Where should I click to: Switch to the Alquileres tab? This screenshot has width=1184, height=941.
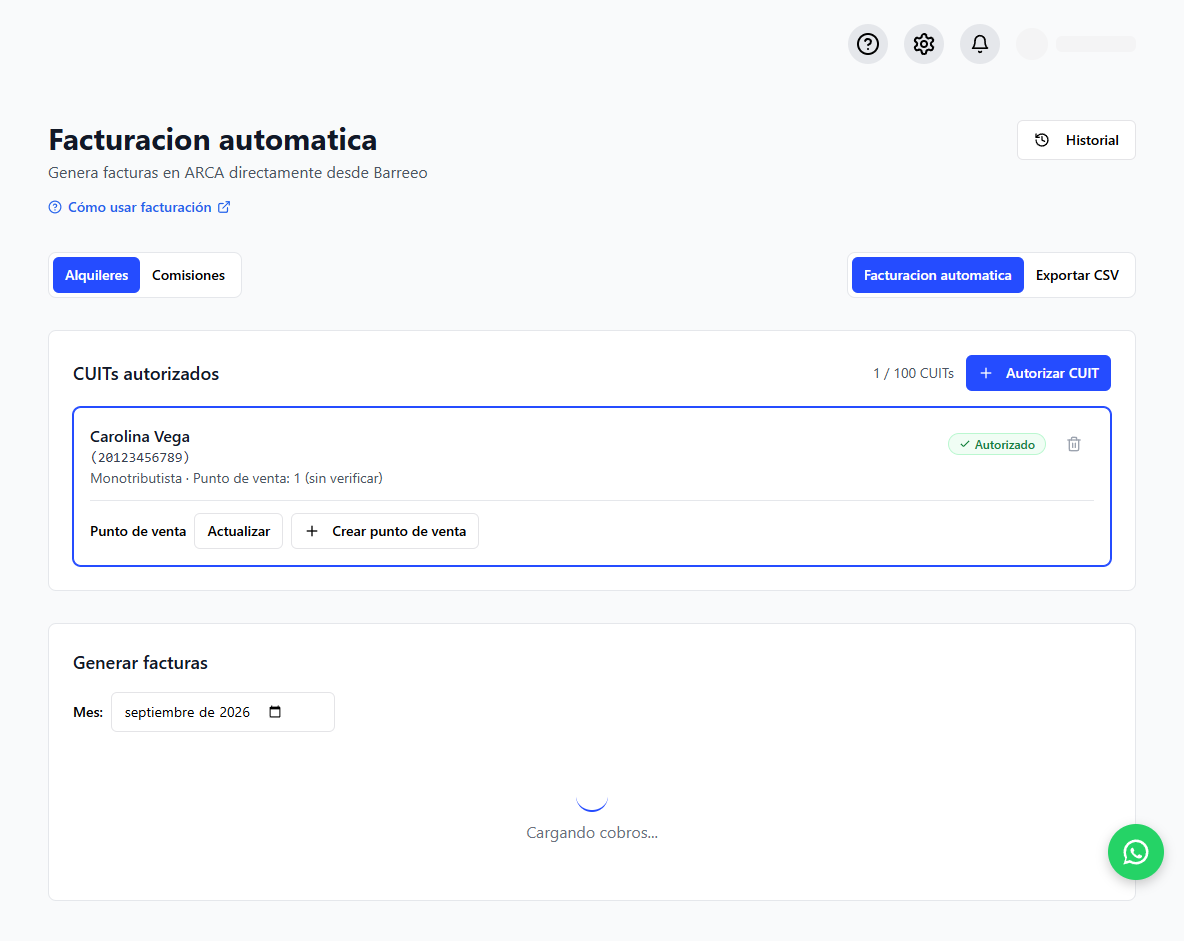click(97, 275)
